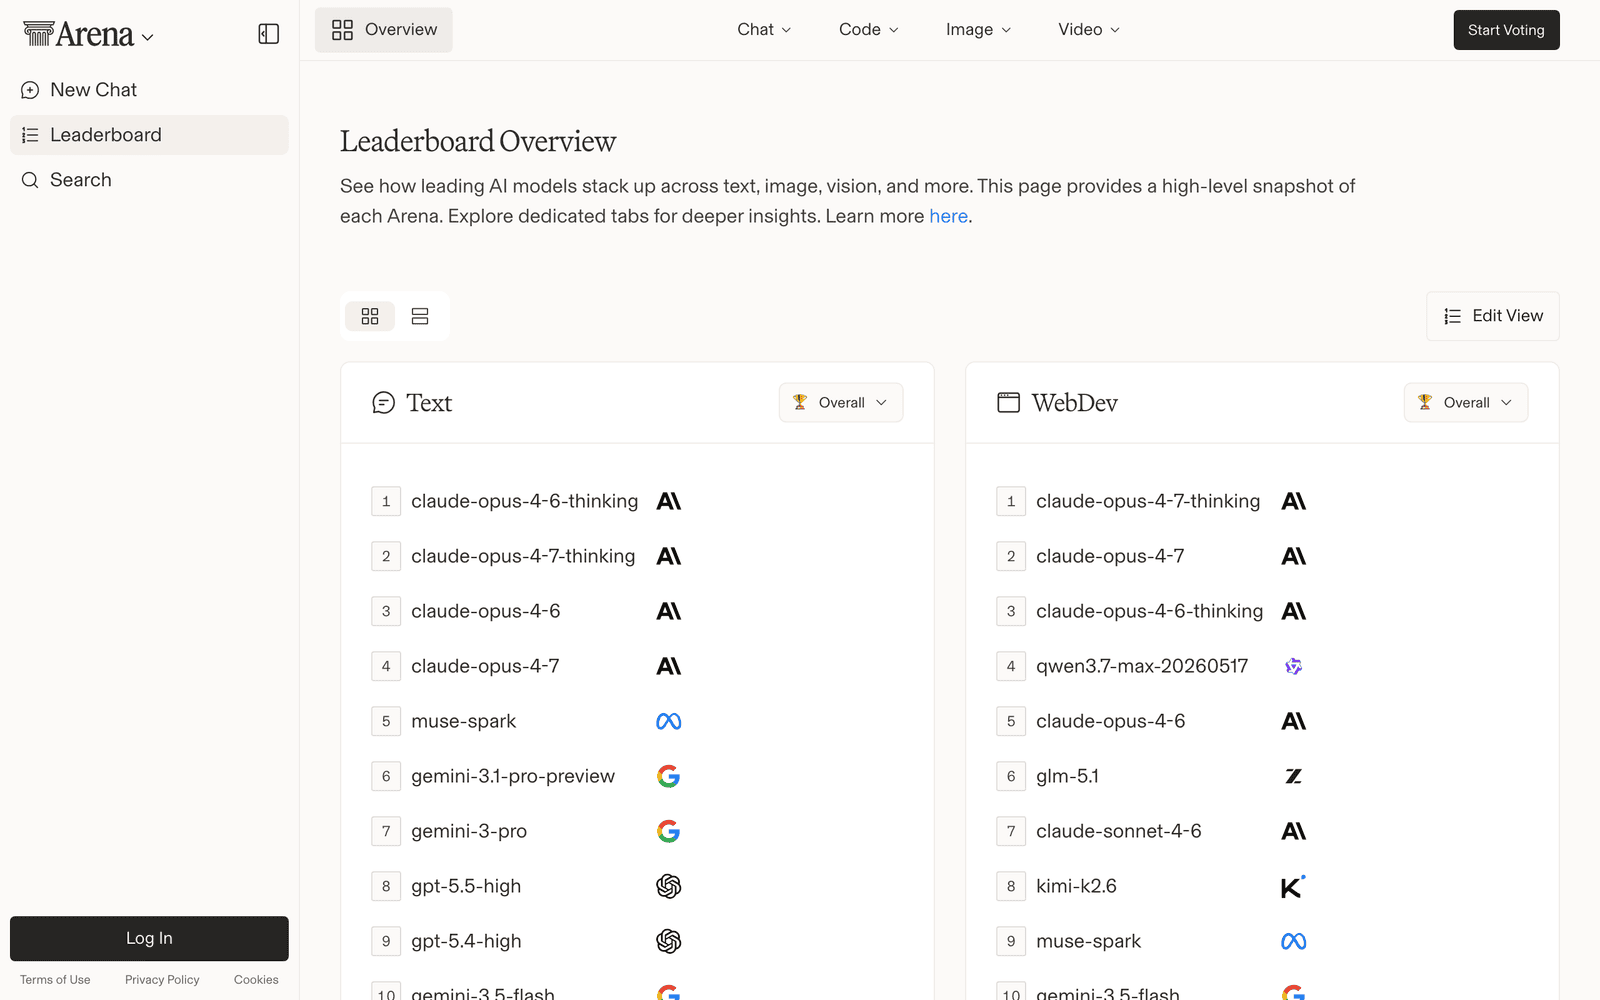This screenshot has width=1600, height=1000.
Task: Expand the Image menu
Action: click(978, 30)
